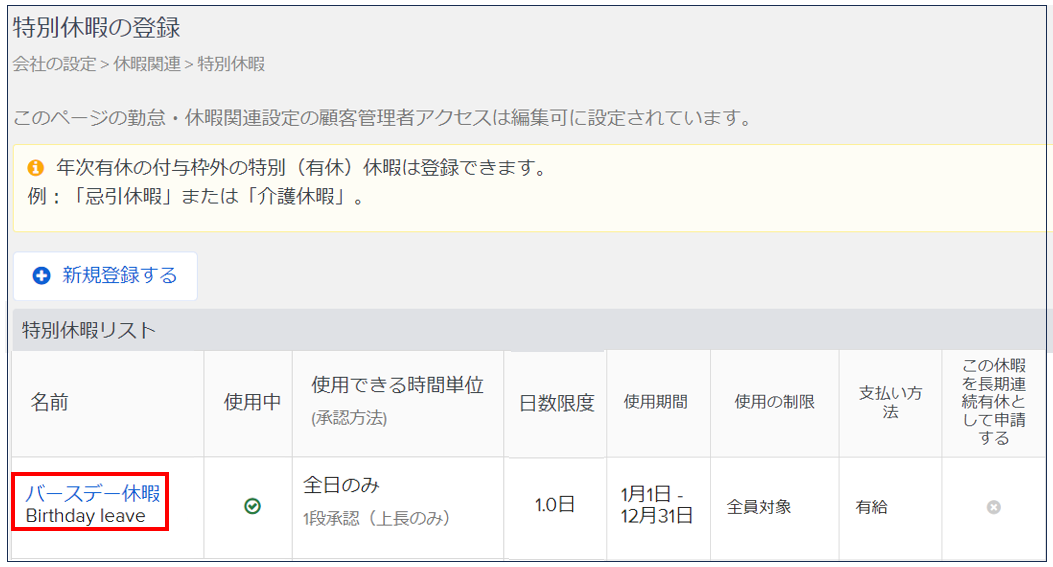Click the 使用中 column header
The height and width of the screenshot is (567, 1053).
252,402
